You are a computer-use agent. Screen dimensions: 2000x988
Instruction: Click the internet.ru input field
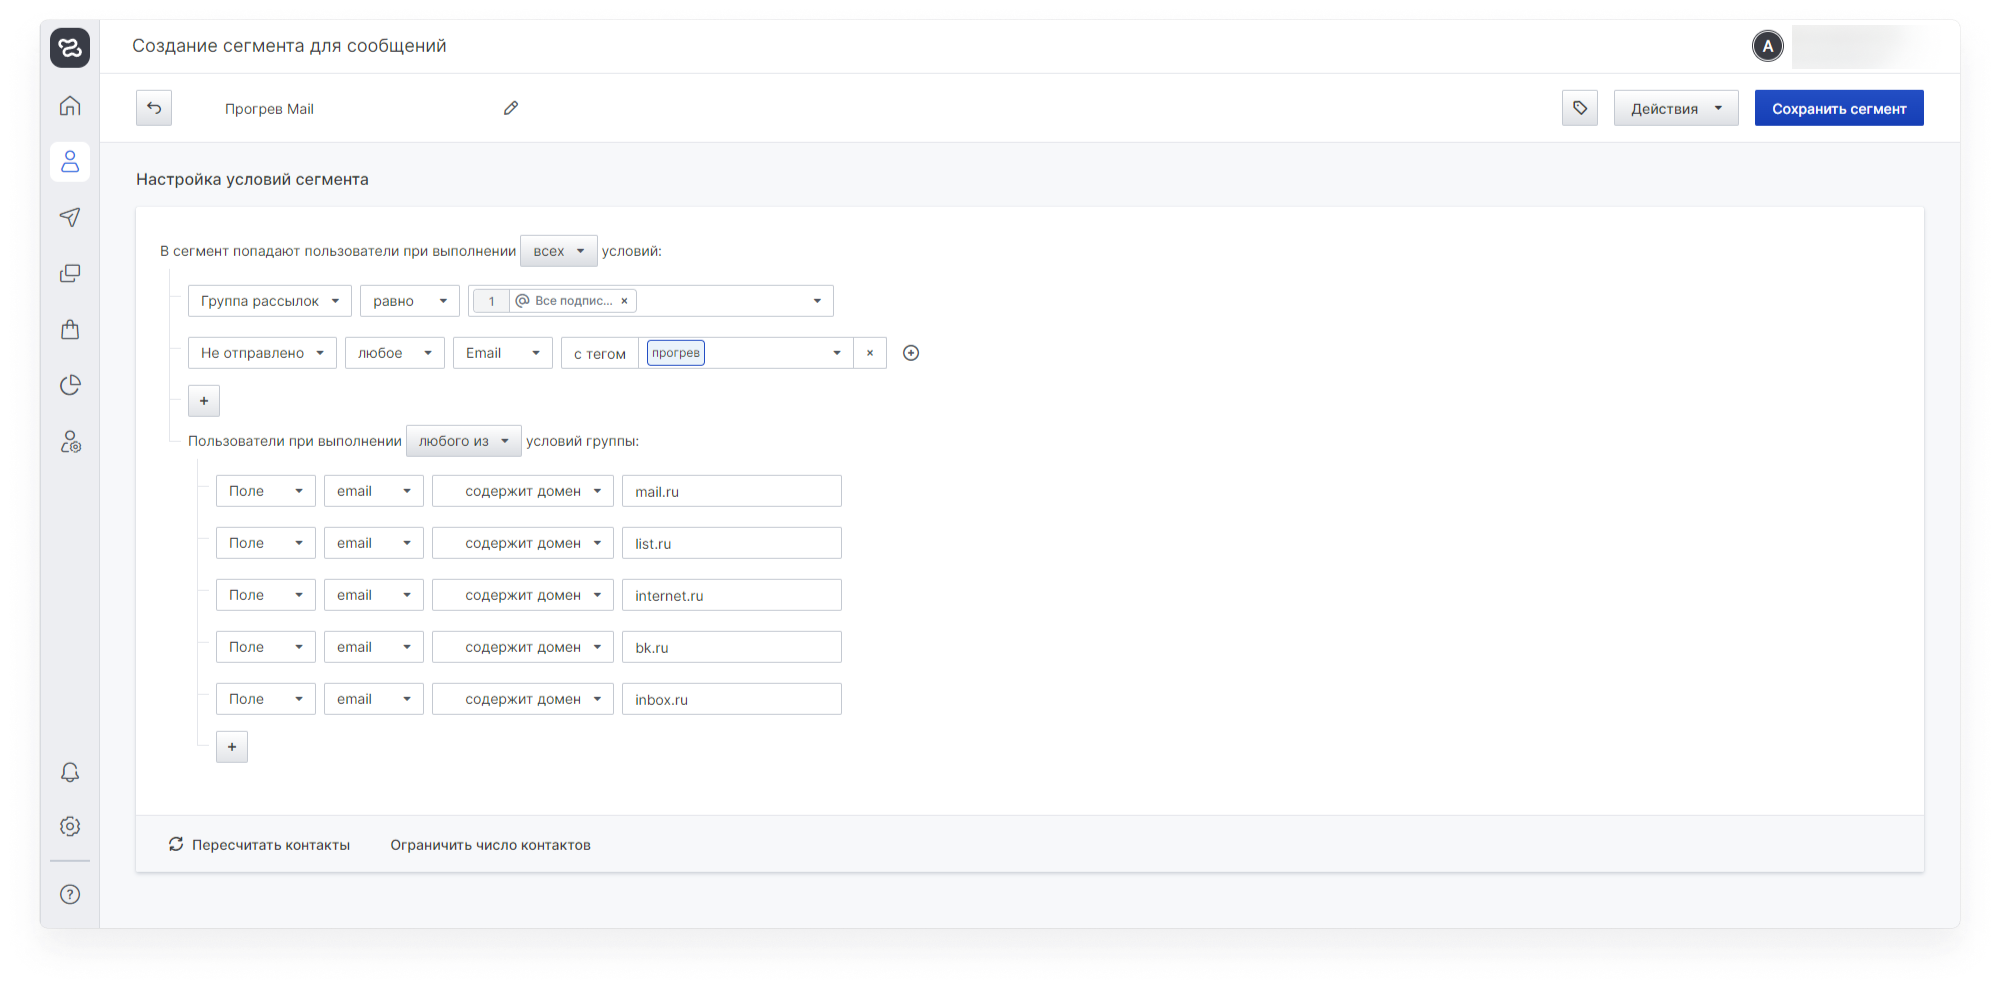(x=732, y=595)
